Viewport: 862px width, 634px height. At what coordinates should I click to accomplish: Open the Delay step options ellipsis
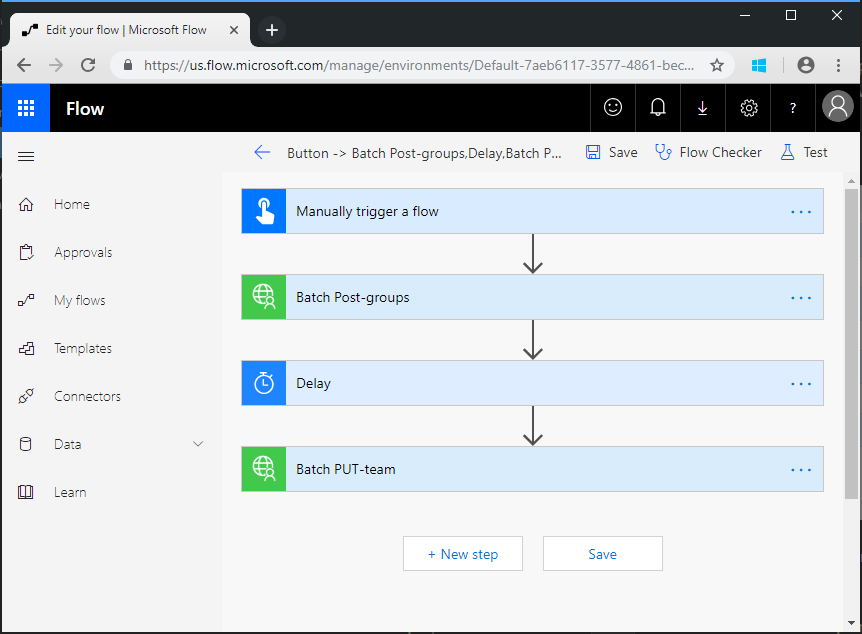(x=801, y=384)
